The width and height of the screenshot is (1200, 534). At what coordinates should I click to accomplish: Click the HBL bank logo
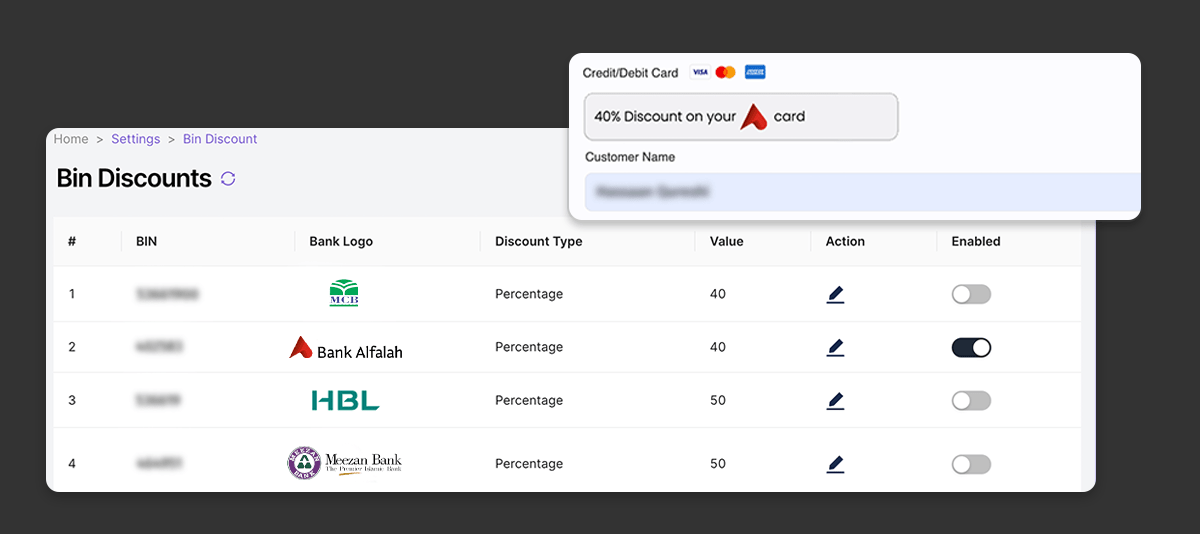(345, 401)
